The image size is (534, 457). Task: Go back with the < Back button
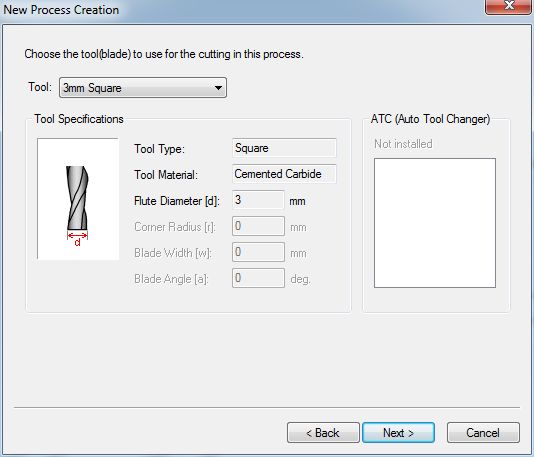click(x=323, y=433)
